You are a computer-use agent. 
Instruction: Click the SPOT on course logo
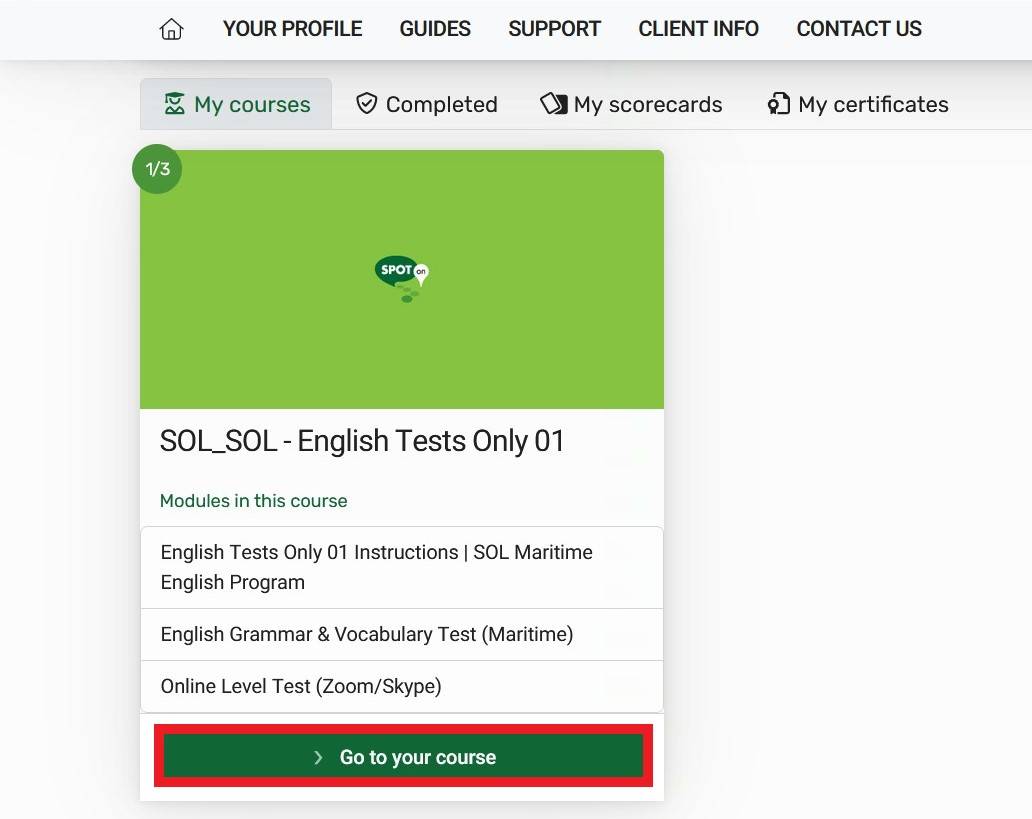click(x=401, y=279)
